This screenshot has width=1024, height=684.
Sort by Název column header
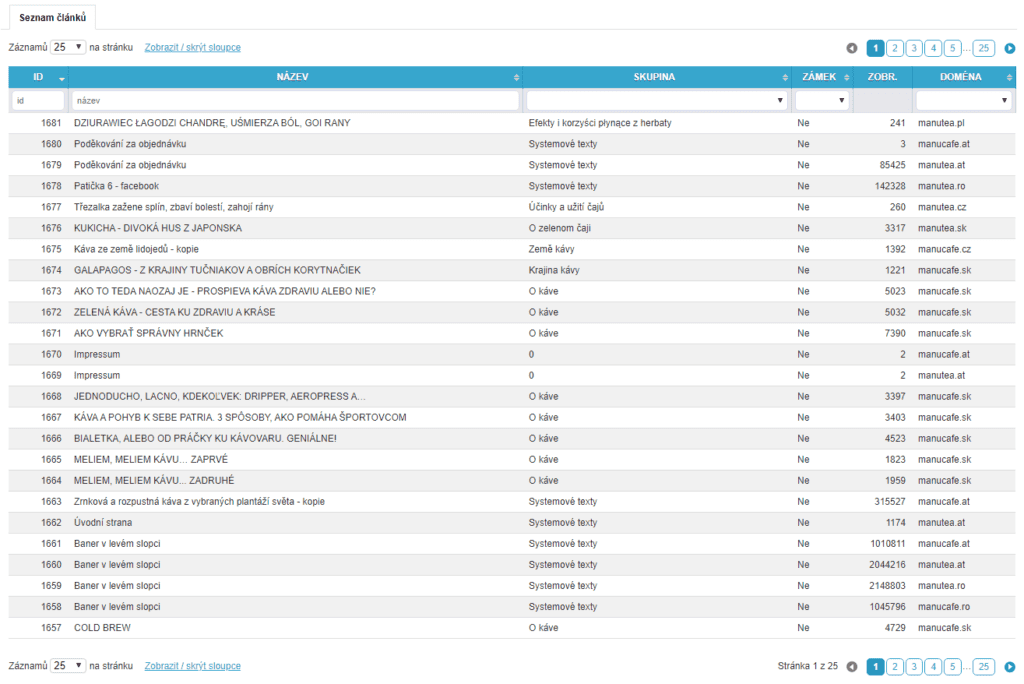click(295, 77)
